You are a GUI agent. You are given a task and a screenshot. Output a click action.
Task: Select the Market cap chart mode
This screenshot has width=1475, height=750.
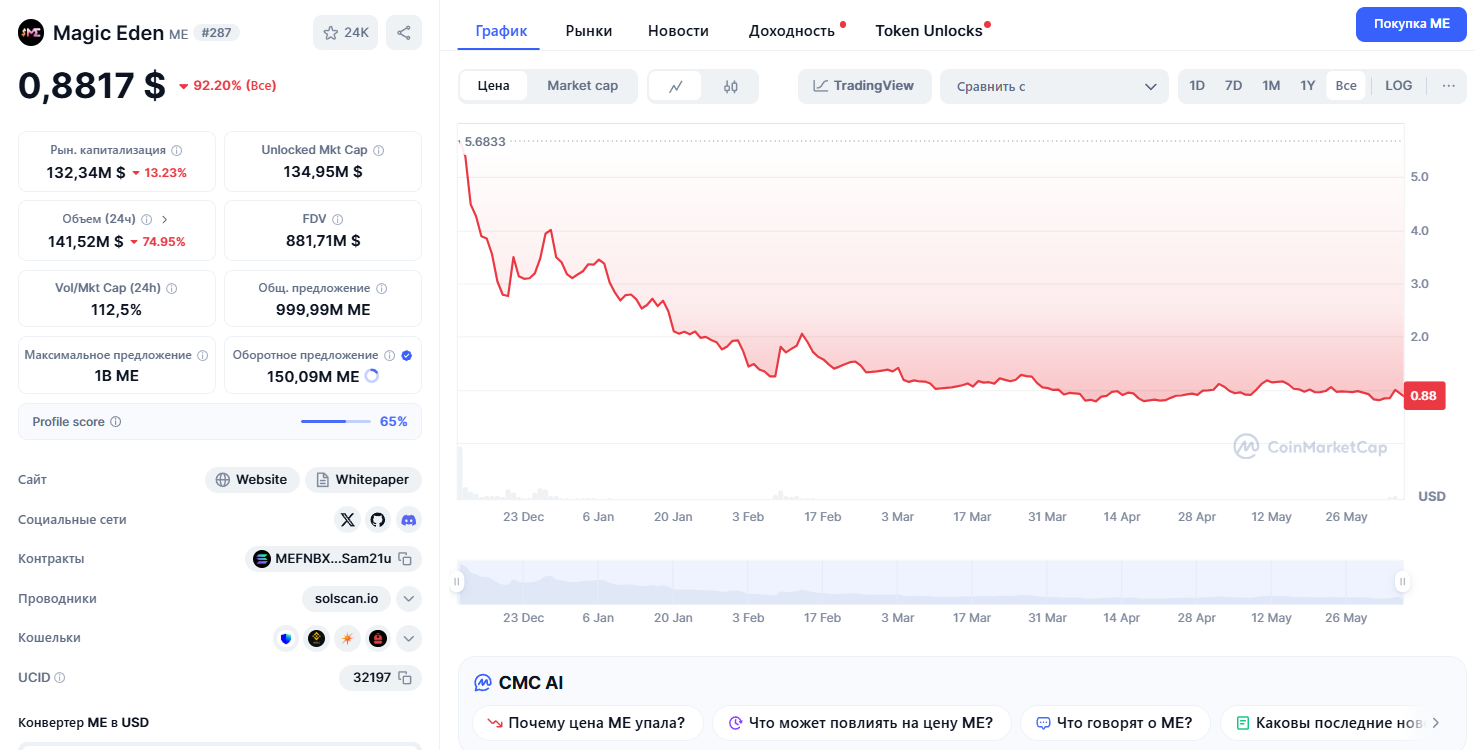click(x=582, y=86)
